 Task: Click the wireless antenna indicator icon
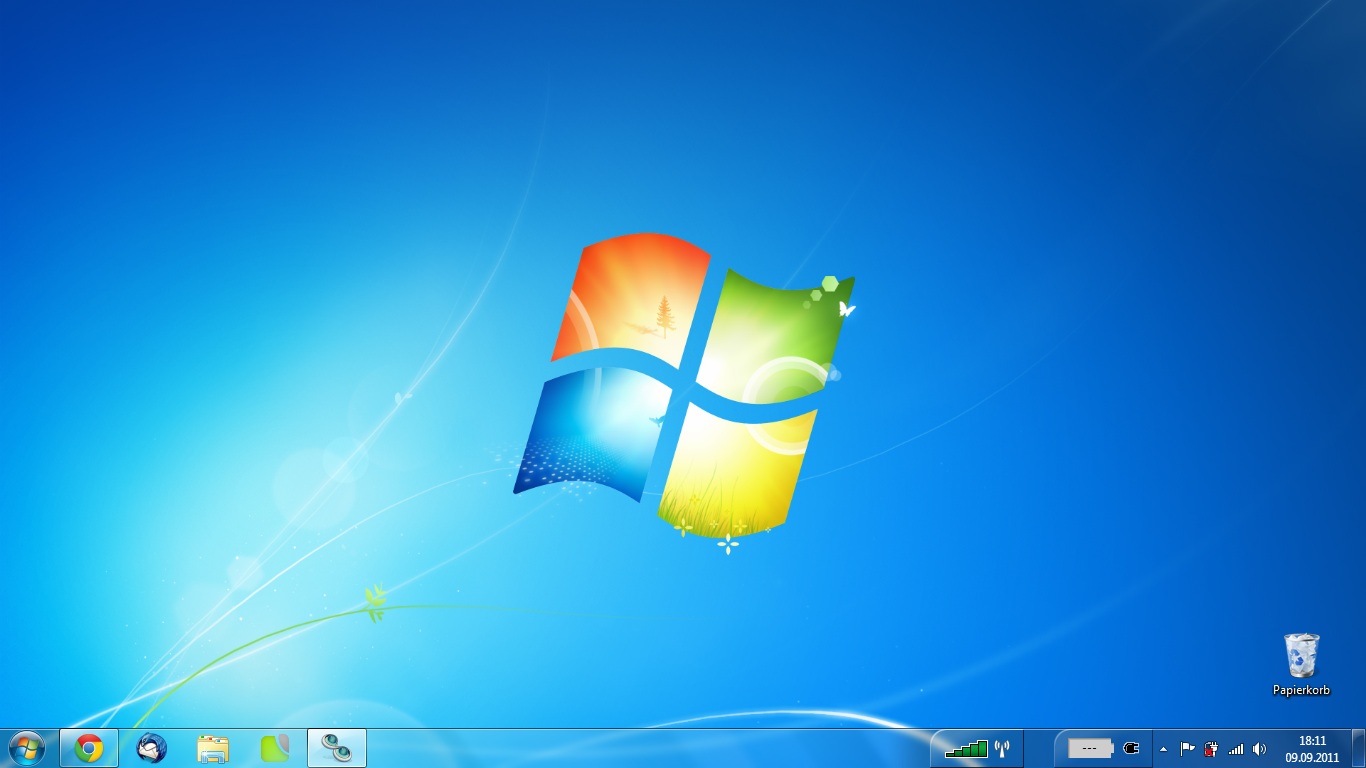(1002, 748)
